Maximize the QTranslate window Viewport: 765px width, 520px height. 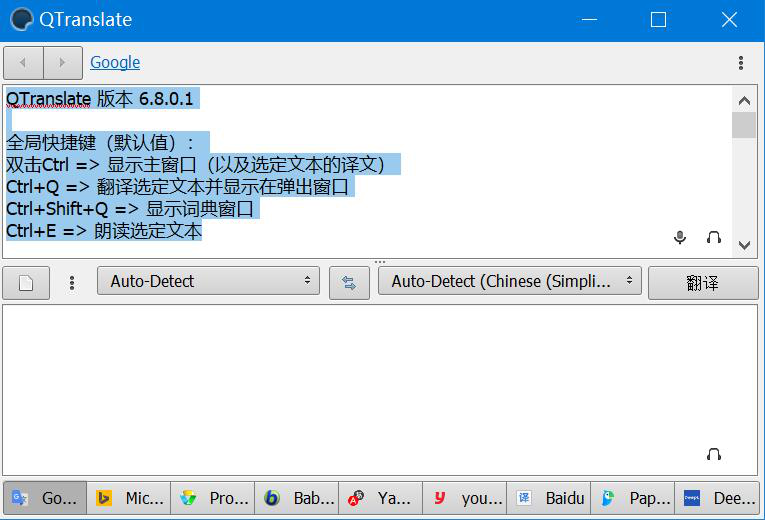pos(658,20)
